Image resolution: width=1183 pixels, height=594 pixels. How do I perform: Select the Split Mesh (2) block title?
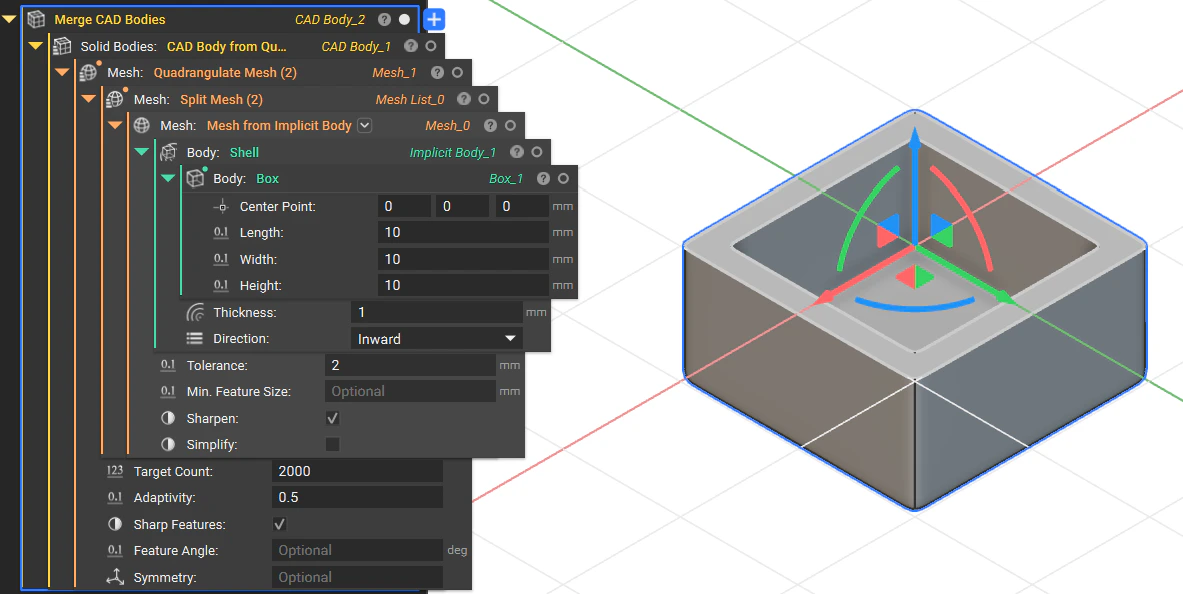click(221, 100)
